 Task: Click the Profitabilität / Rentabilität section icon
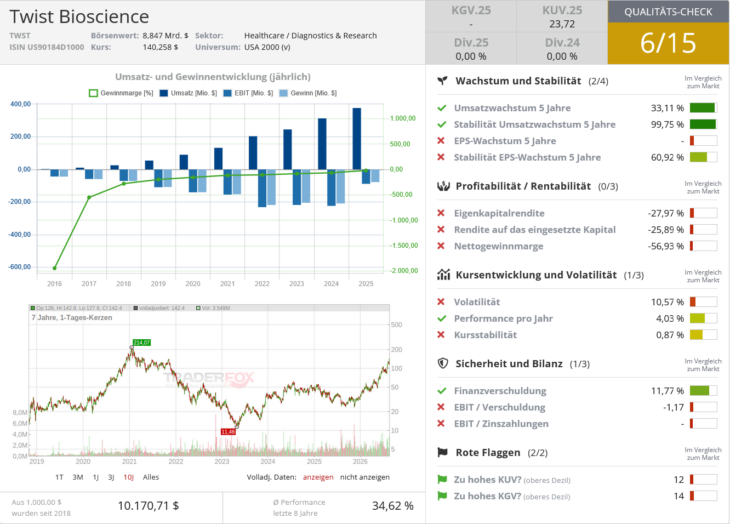tap(443, 186)
